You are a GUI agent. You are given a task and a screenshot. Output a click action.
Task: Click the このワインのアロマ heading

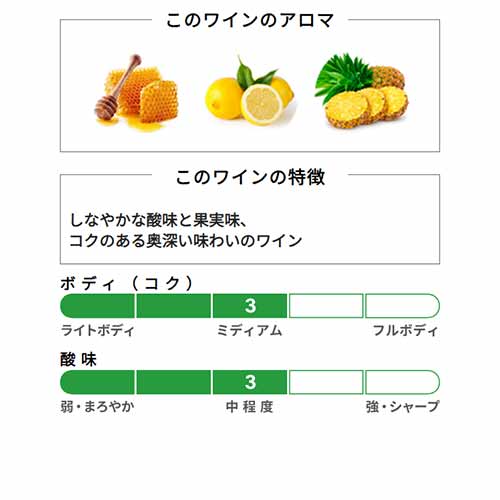[x=250, y=21]
